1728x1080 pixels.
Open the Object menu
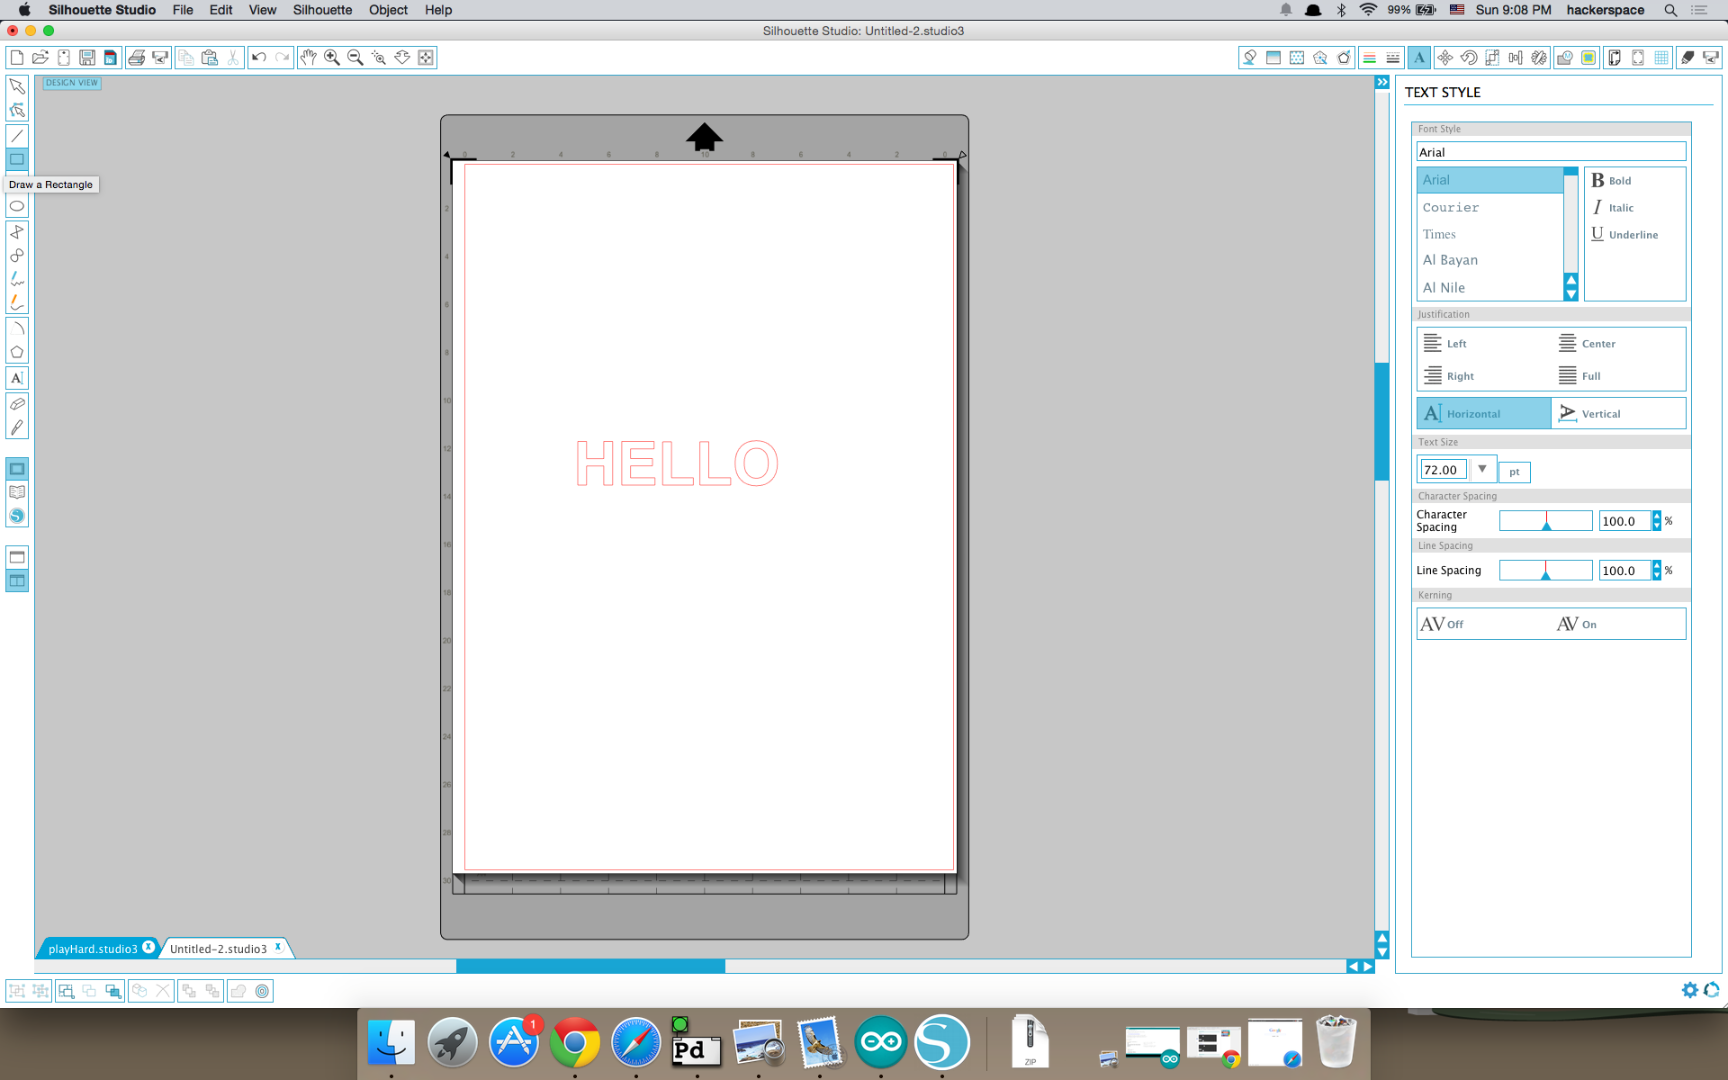388,10
